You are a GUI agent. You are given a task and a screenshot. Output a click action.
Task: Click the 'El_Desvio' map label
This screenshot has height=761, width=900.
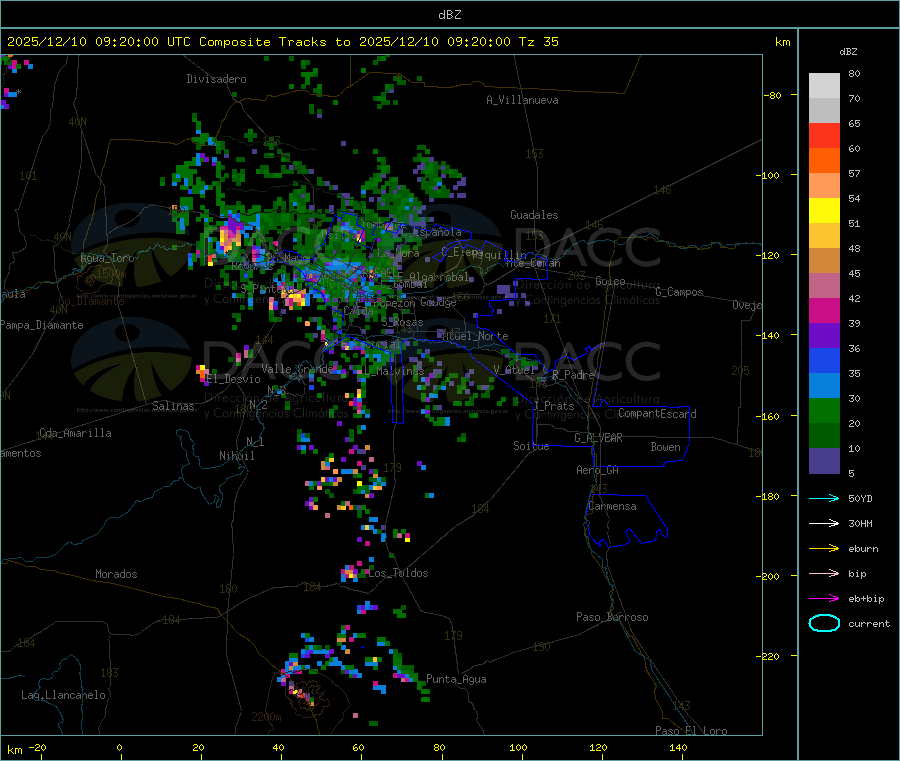(234, 379)
